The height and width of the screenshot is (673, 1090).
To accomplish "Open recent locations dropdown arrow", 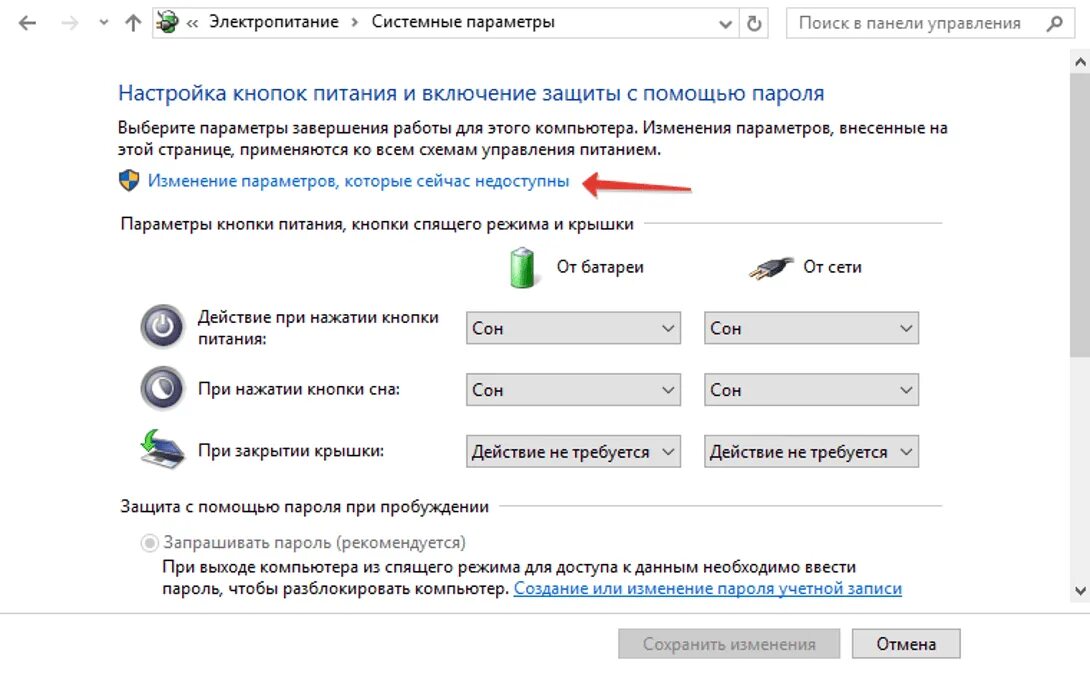I will (x=104, y=23).
